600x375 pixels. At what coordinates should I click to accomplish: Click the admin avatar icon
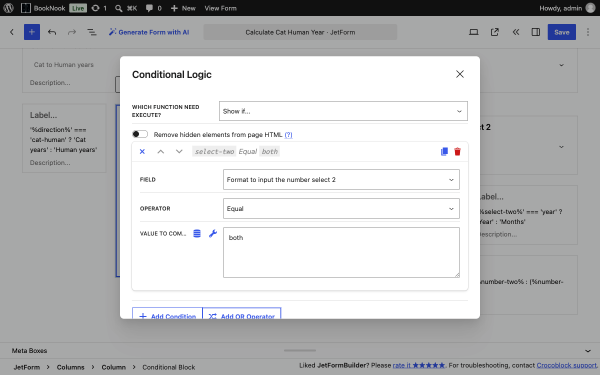pyautogui.click(x=591, y=8)
